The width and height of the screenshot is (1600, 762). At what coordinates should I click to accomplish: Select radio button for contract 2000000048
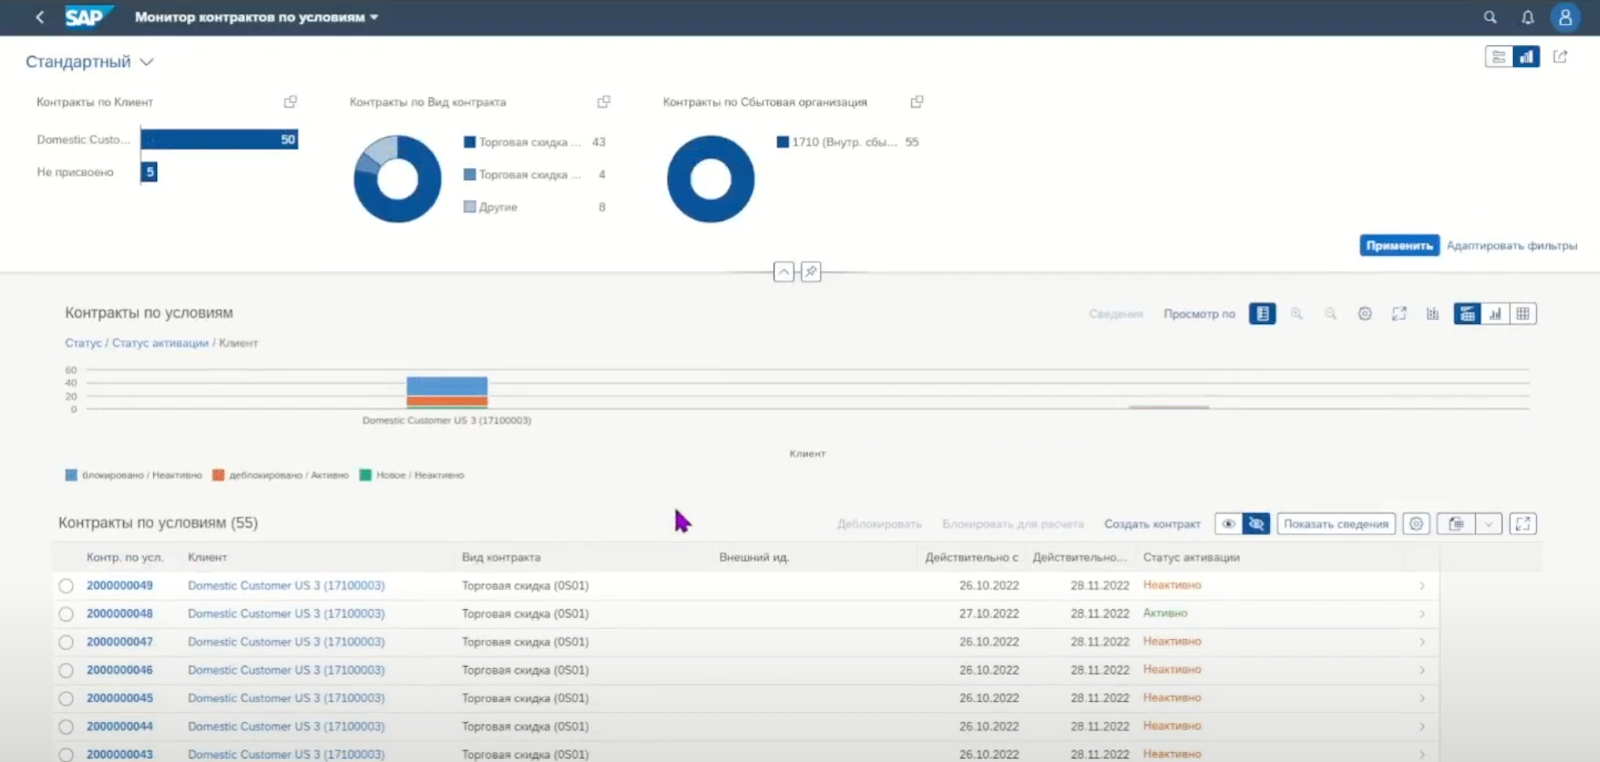click(x=66, y=614)
